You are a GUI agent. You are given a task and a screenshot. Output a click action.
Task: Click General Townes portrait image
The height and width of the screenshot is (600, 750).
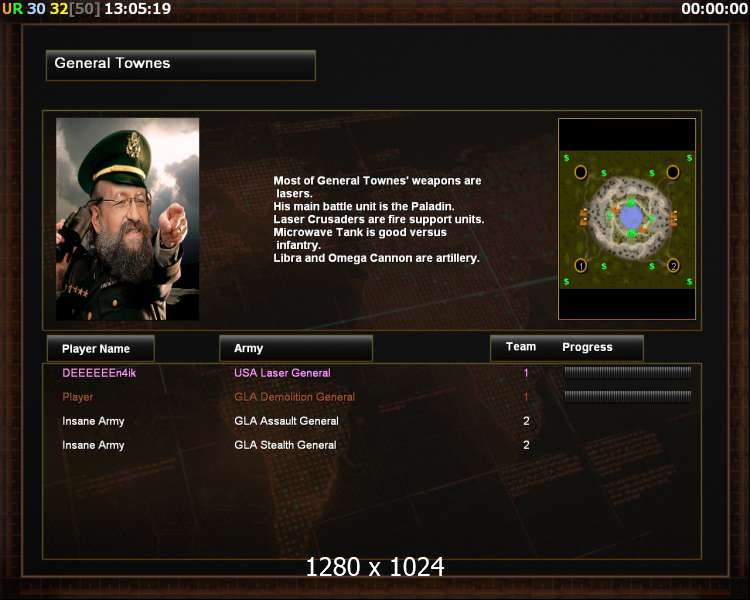point(128,219)
